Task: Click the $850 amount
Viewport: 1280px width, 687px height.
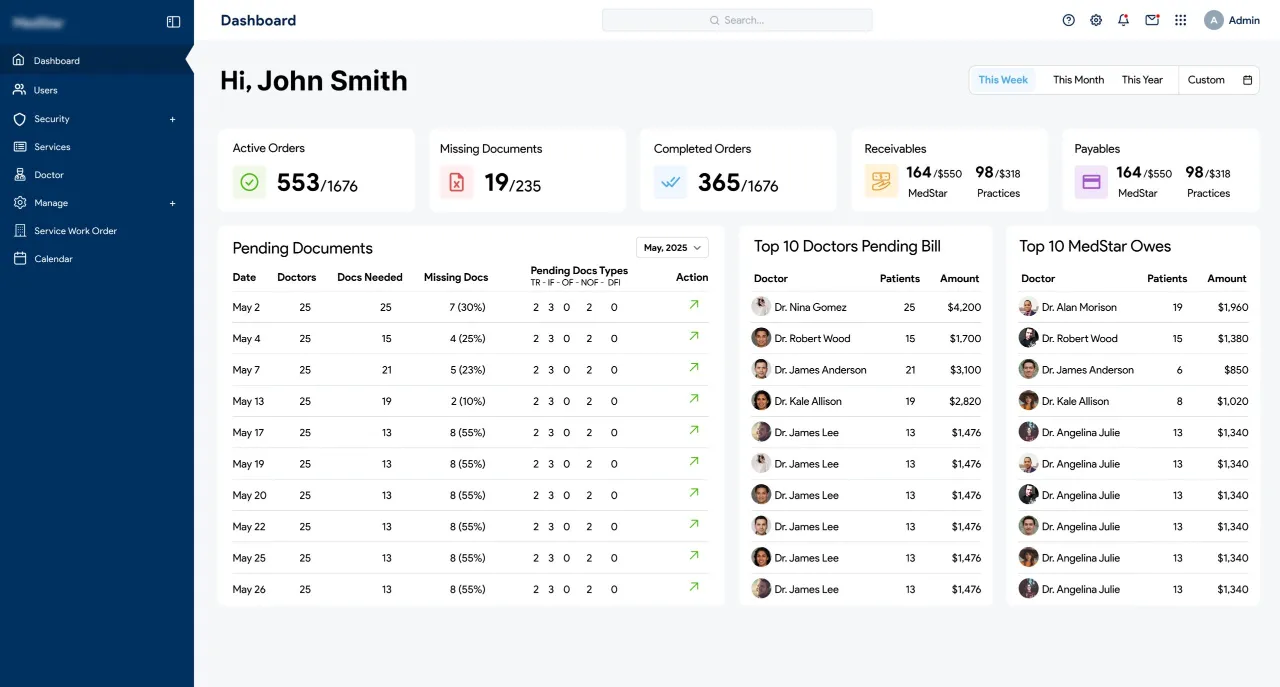Action: (x=1236, y=370)
